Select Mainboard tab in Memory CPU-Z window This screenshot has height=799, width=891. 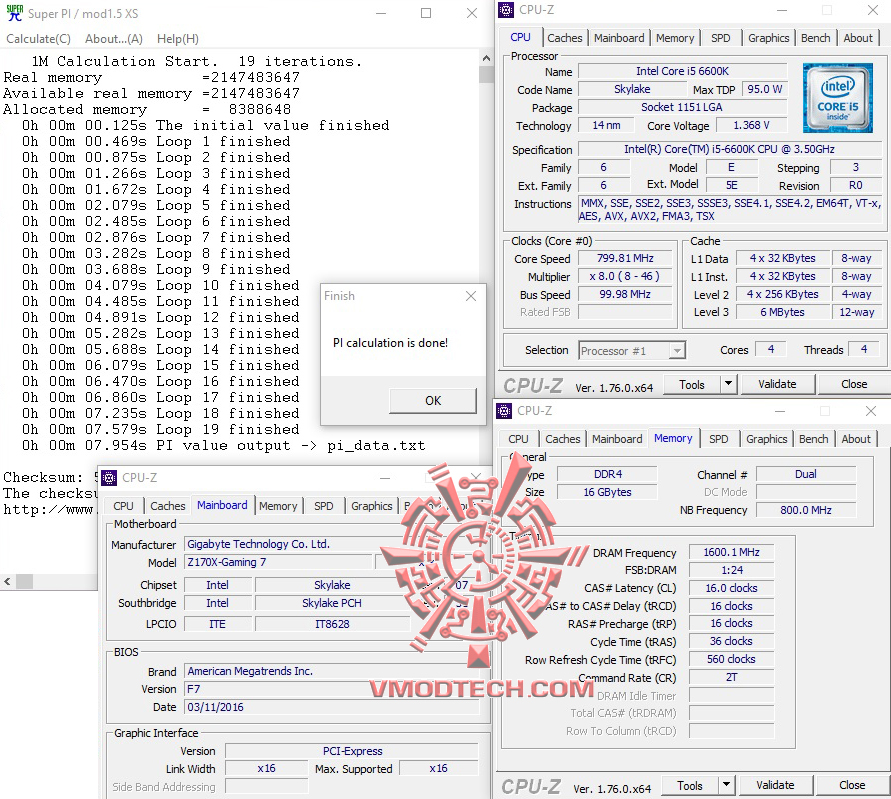pos(617,439)
